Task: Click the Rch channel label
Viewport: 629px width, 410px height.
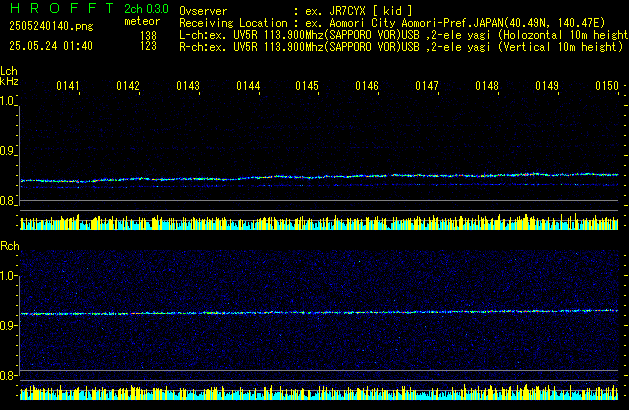Action: pos(10,246)
